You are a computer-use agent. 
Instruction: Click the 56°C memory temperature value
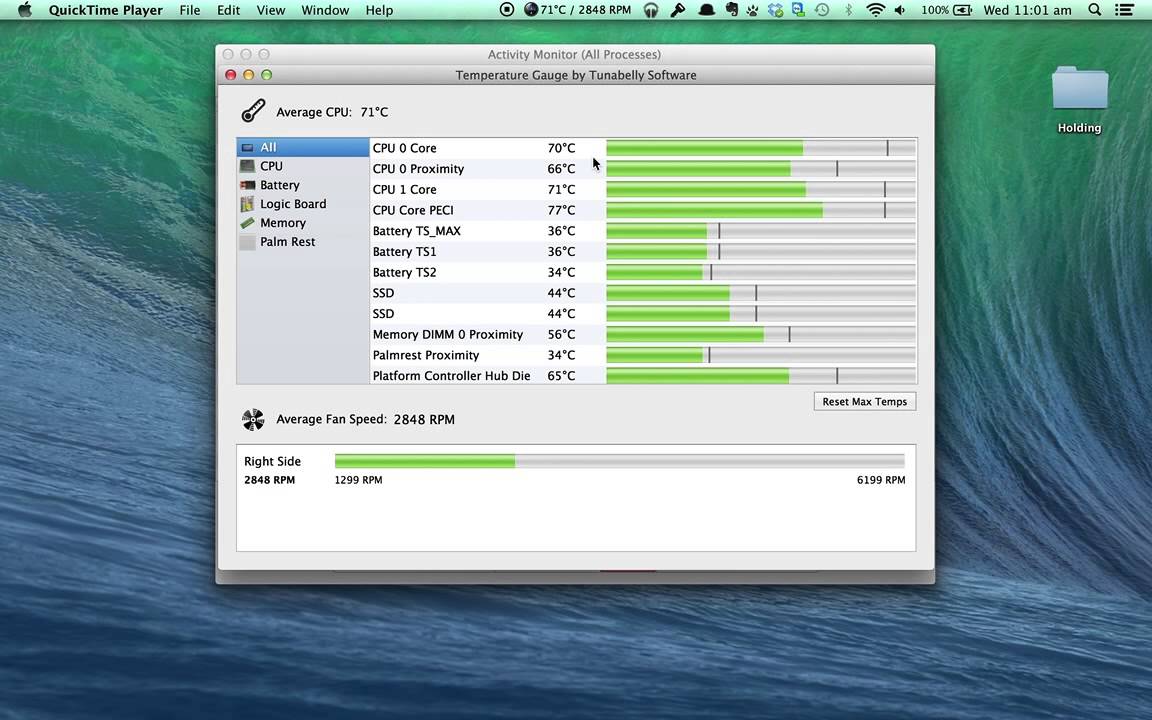click(x=561, y=334)
